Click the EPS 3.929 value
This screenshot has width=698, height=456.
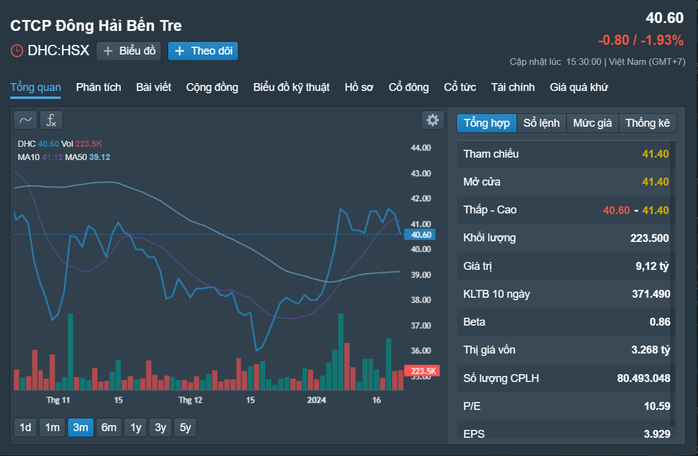[657, 434]
